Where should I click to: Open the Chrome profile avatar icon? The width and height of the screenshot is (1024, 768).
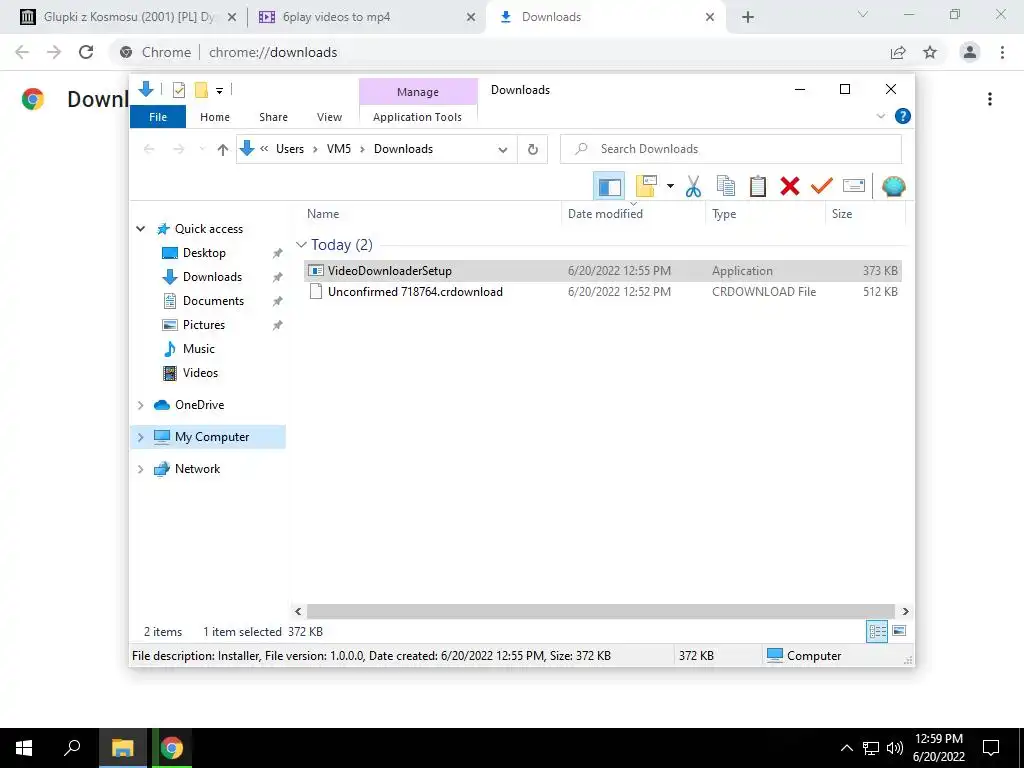pyautogui.click(x=969, y=52)
